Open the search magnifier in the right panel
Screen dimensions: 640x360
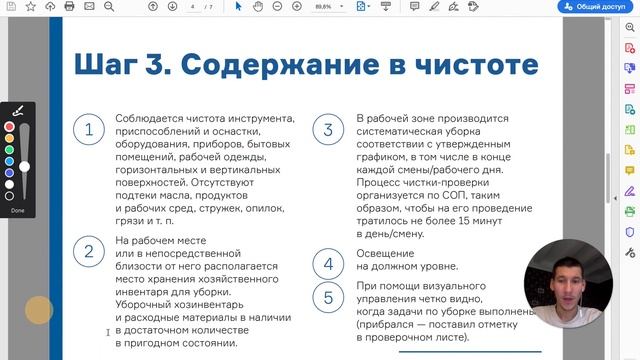coord(630,27)
